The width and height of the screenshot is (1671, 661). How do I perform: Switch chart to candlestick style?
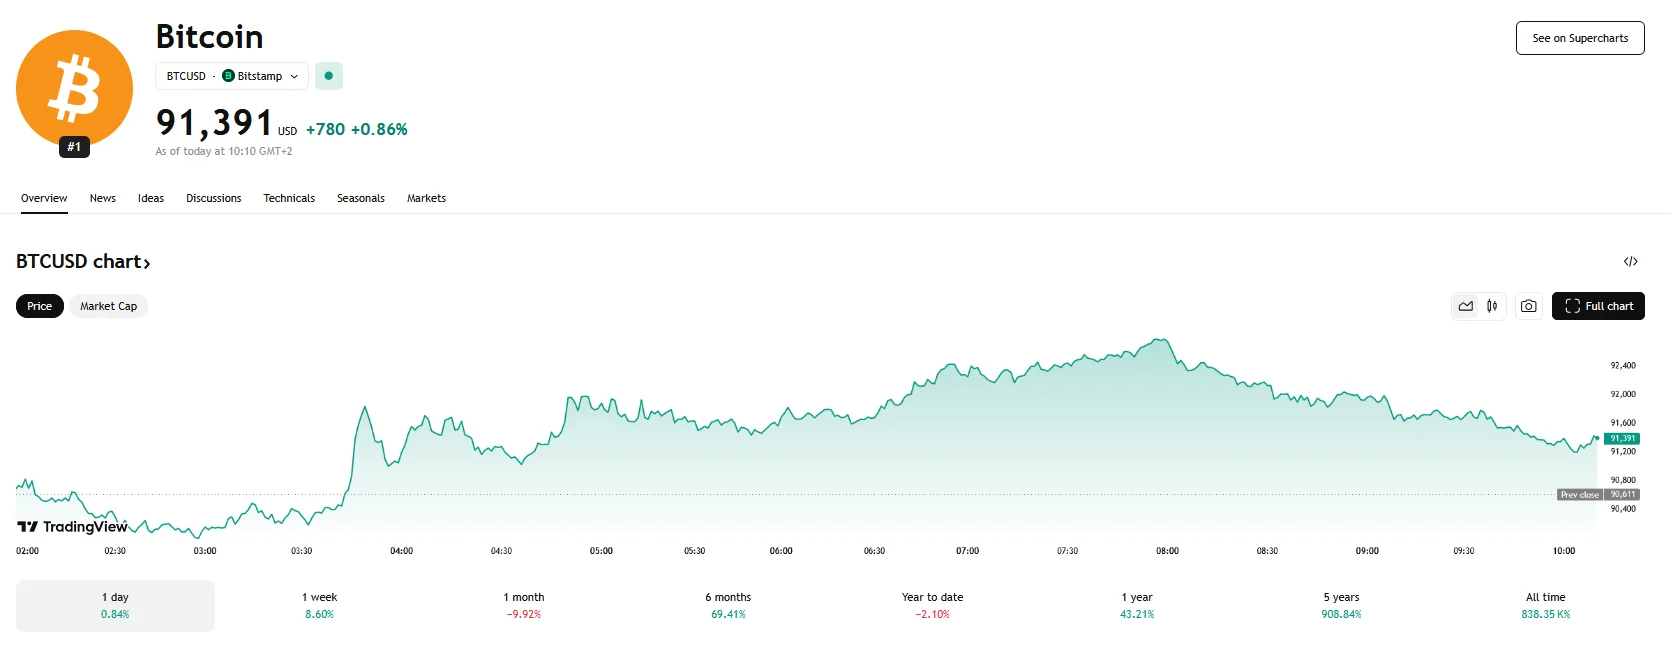pyautogui.click(x=1492, y=306)
